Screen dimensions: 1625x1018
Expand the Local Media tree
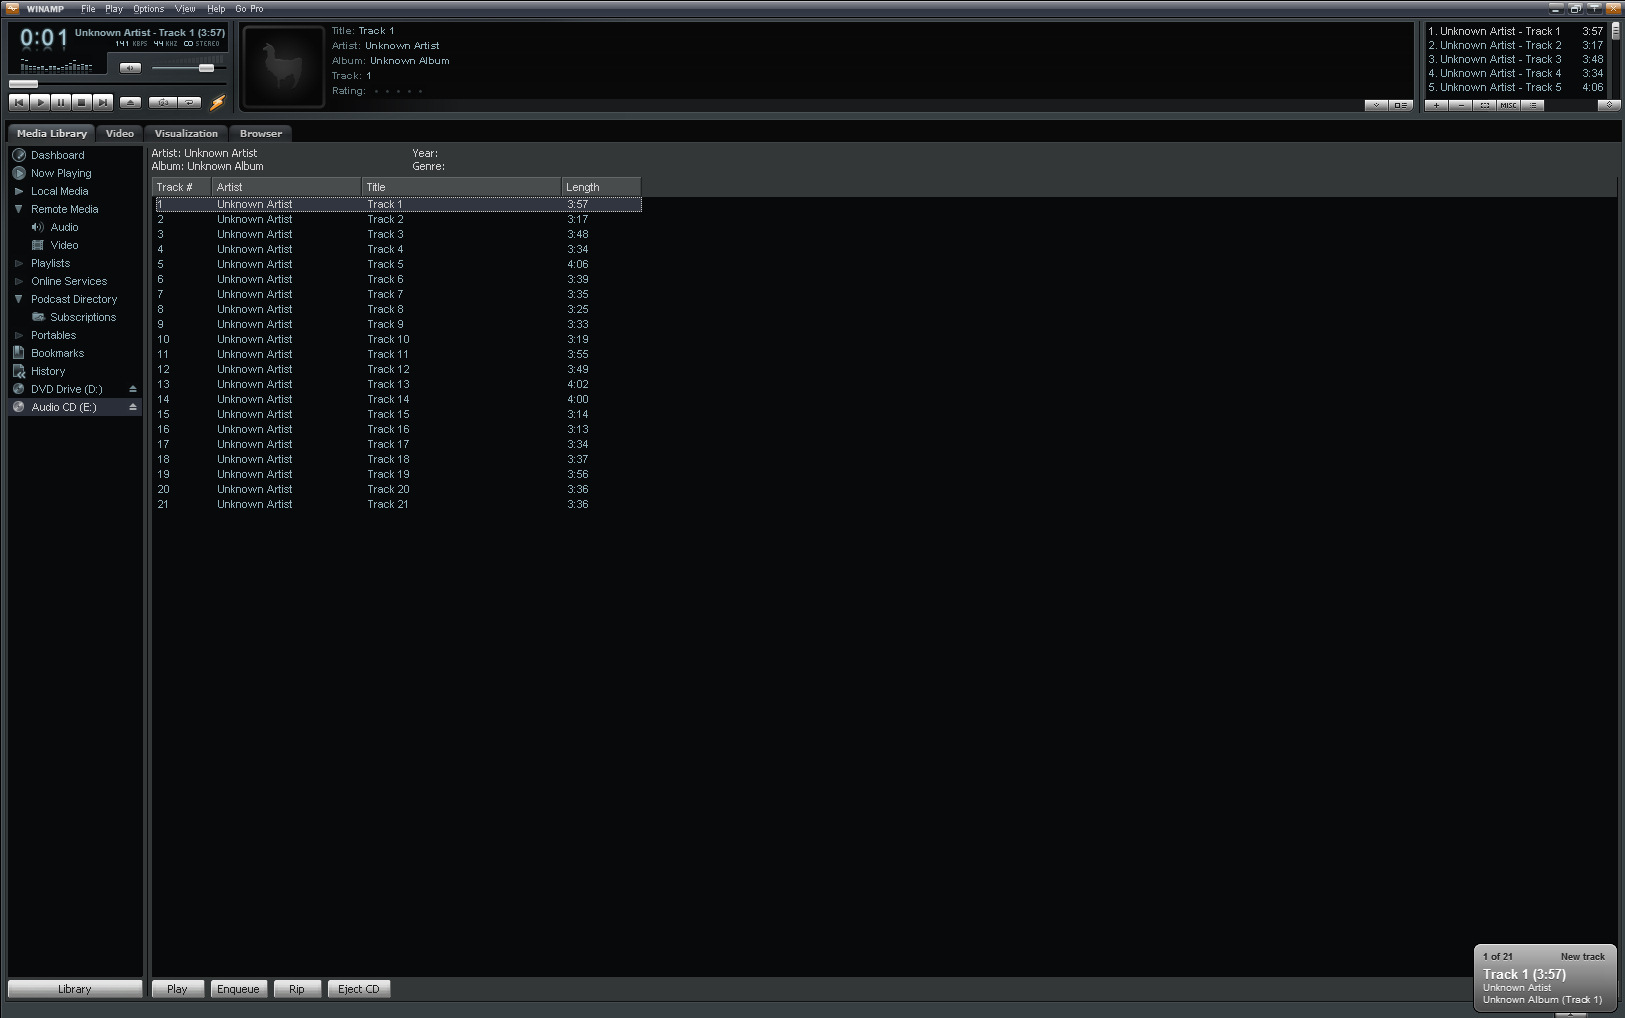[19, 191]
